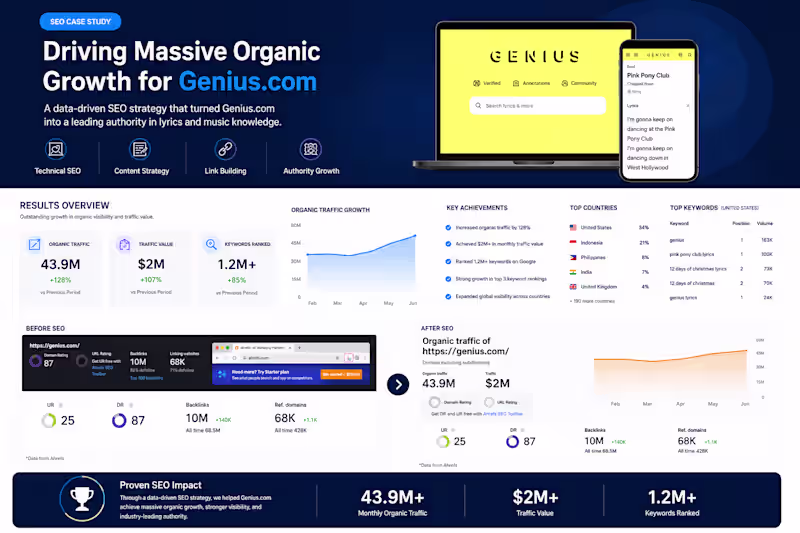This screenshot has width=800, height=533.
Task: Click the RESULTS OVERVIEW heading
Action: click(x=64, y=206)
